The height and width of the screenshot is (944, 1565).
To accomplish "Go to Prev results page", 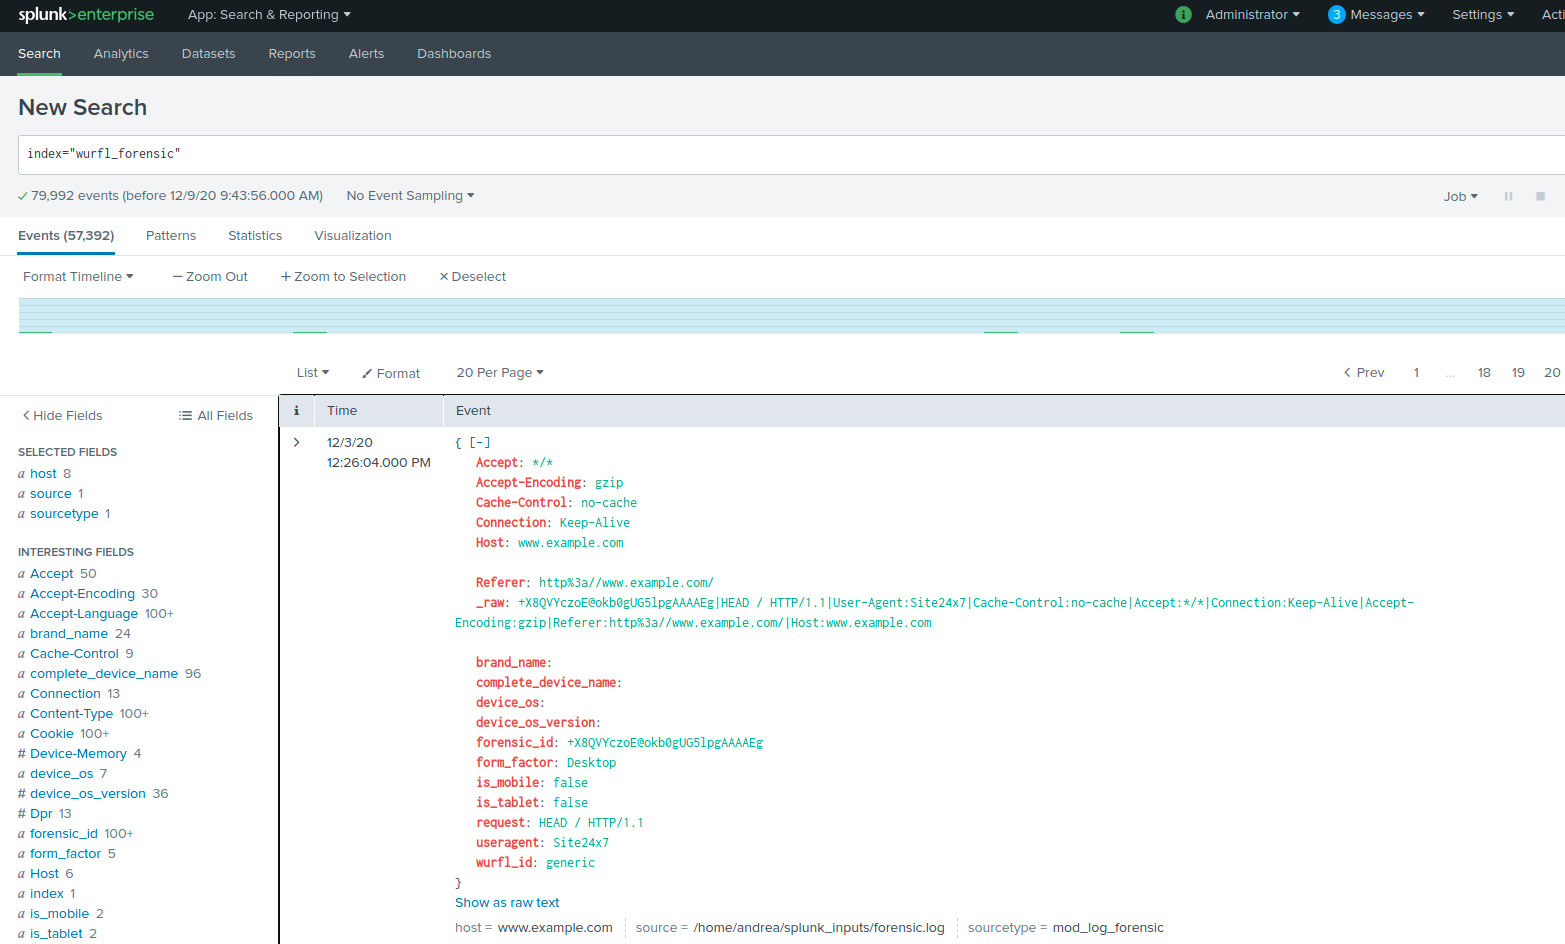I will 1364,373.
